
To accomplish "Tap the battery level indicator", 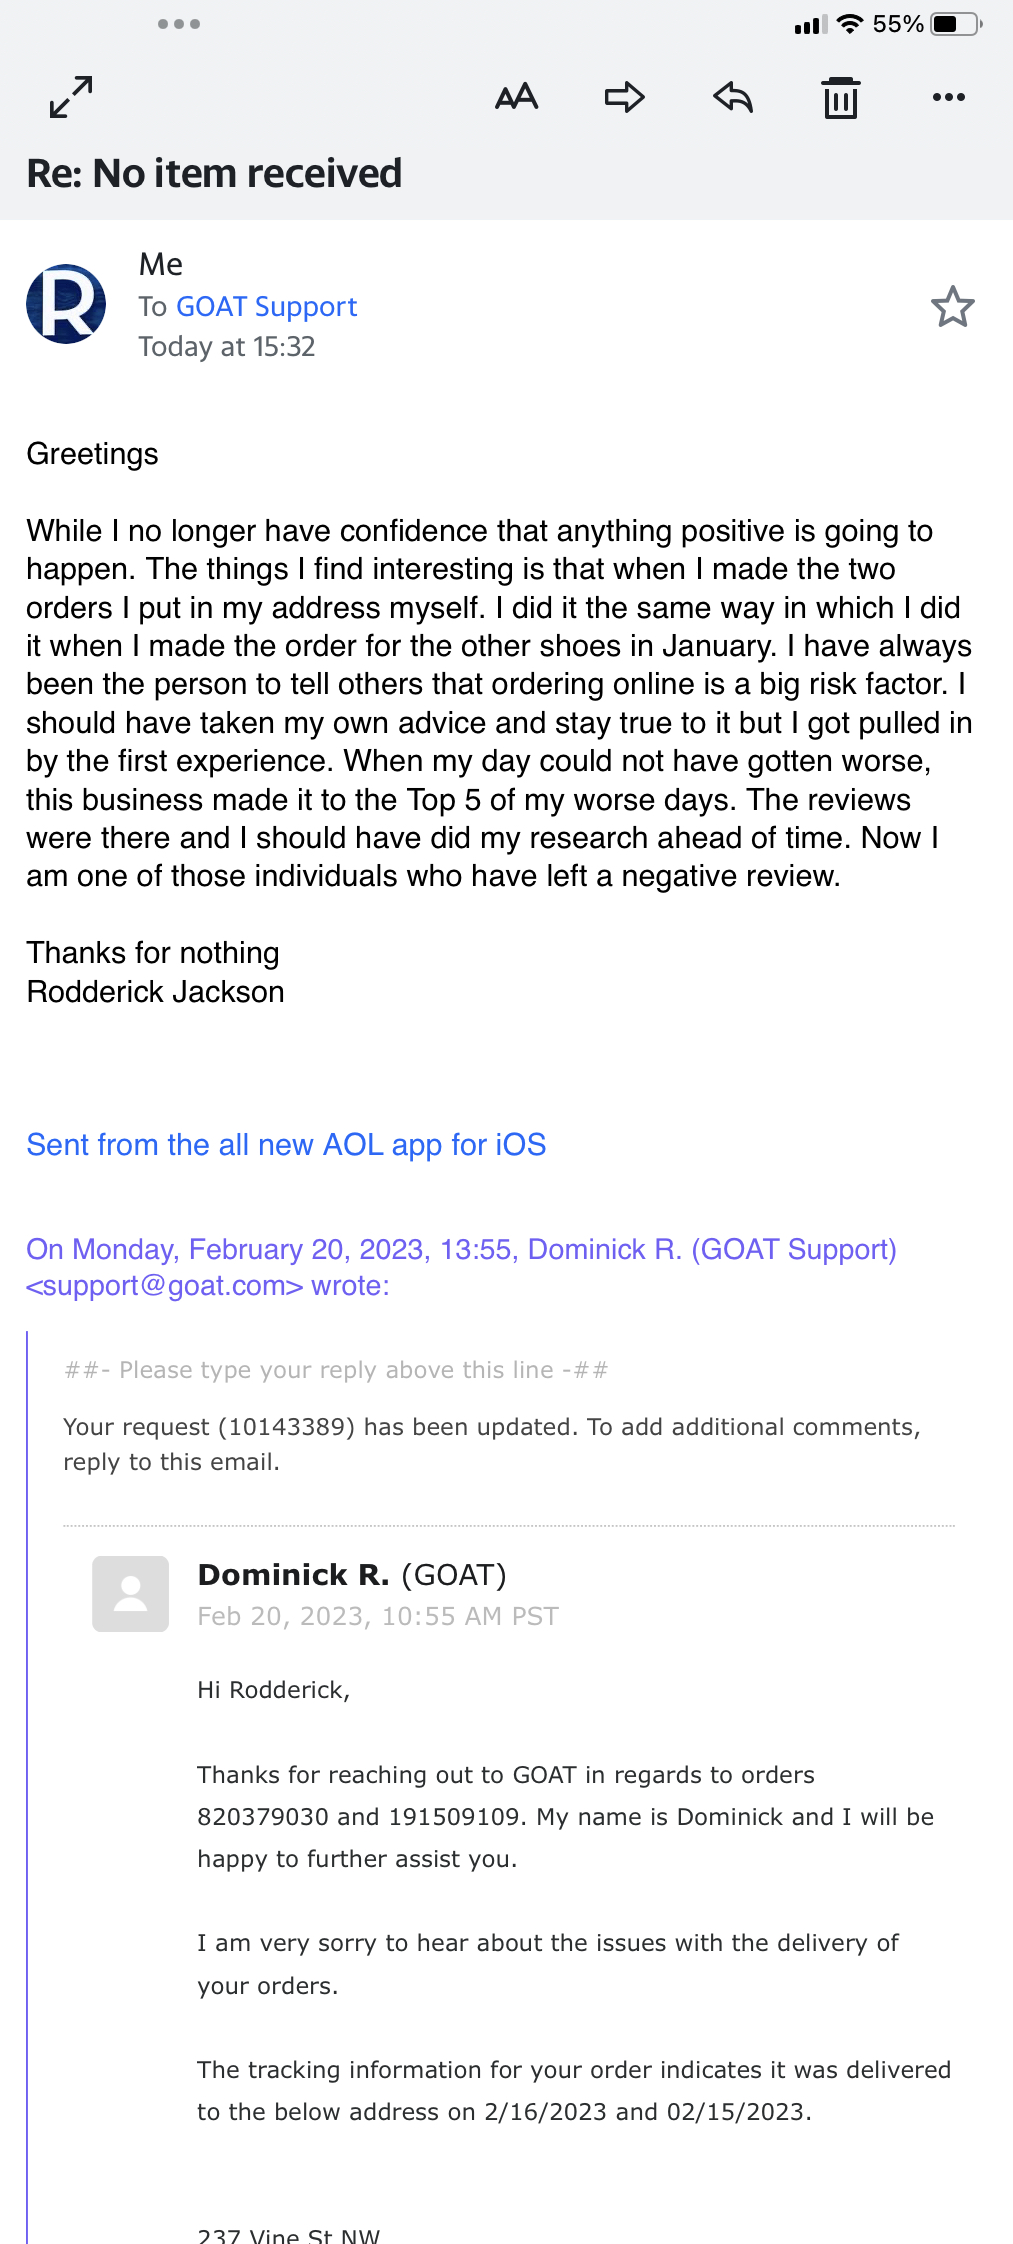I will pos(952,23).
